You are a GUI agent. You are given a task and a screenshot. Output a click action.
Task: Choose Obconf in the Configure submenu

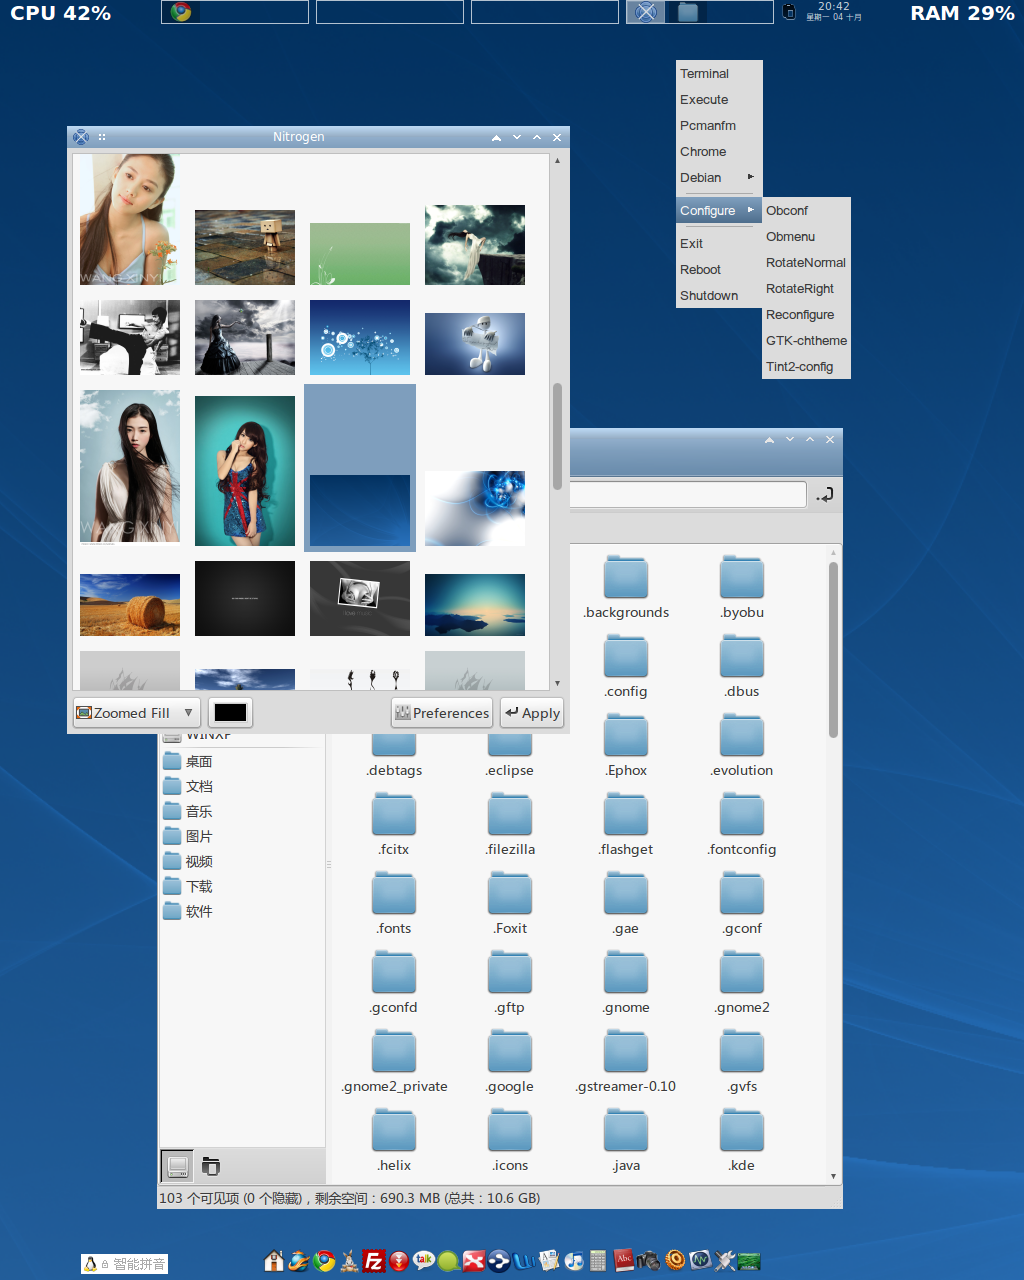806,211
